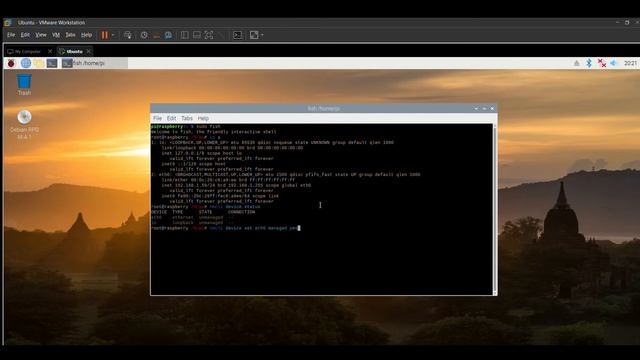
Task: Close the Ubuntu VM tab
Action: 89,51
